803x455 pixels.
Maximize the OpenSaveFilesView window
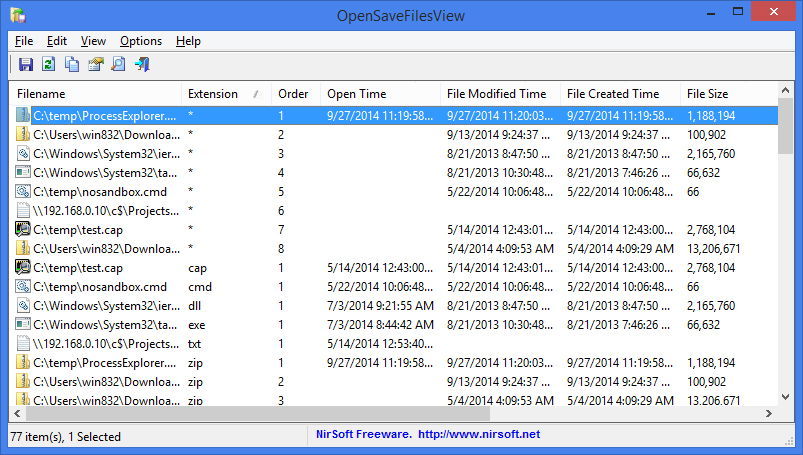[x=737, y=12]
